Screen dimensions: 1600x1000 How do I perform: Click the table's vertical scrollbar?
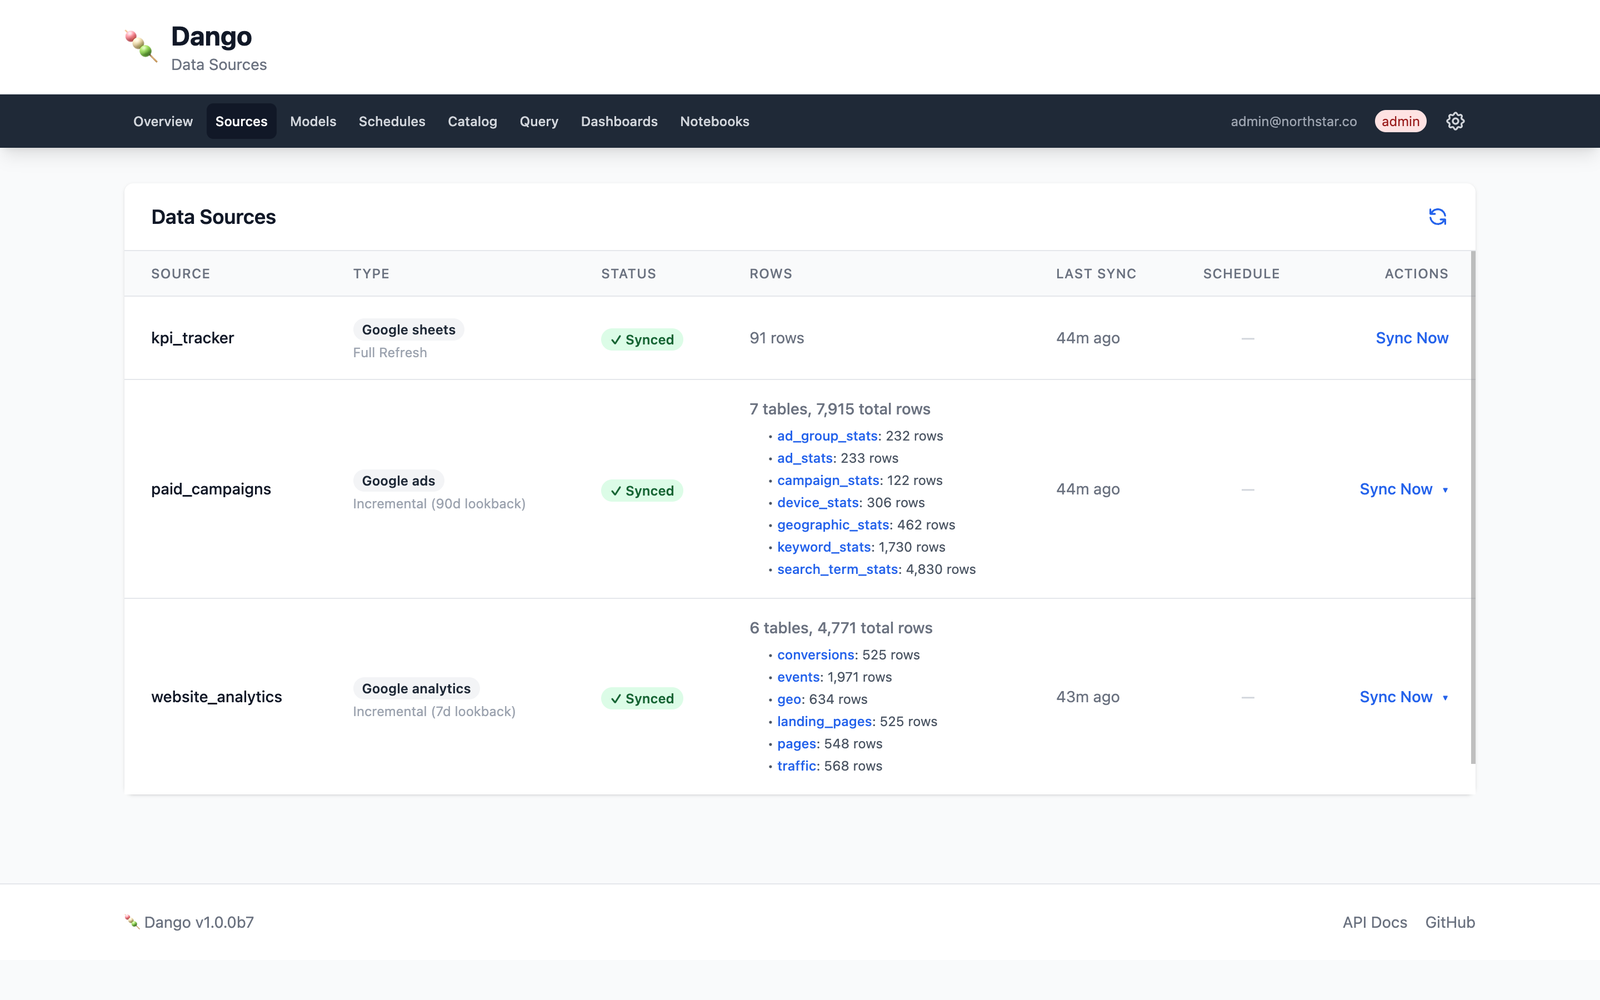1473,507
